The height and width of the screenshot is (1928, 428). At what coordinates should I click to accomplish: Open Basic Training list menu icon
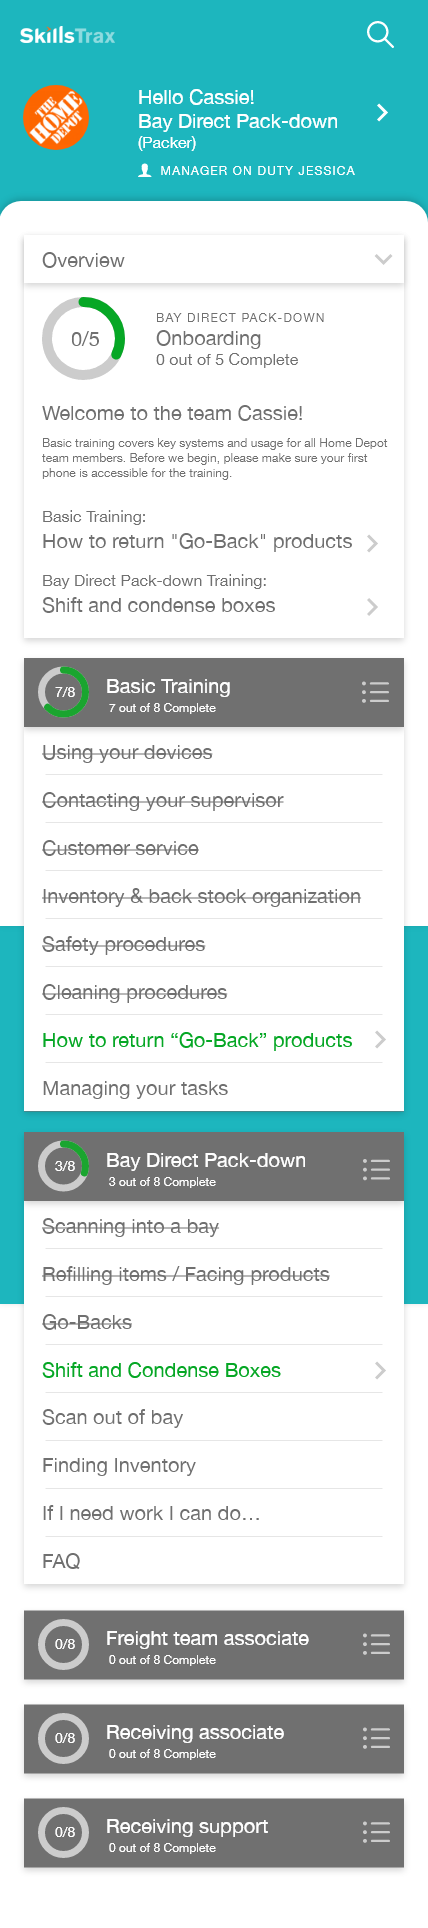pyautogui.click(x=375, y=692)
